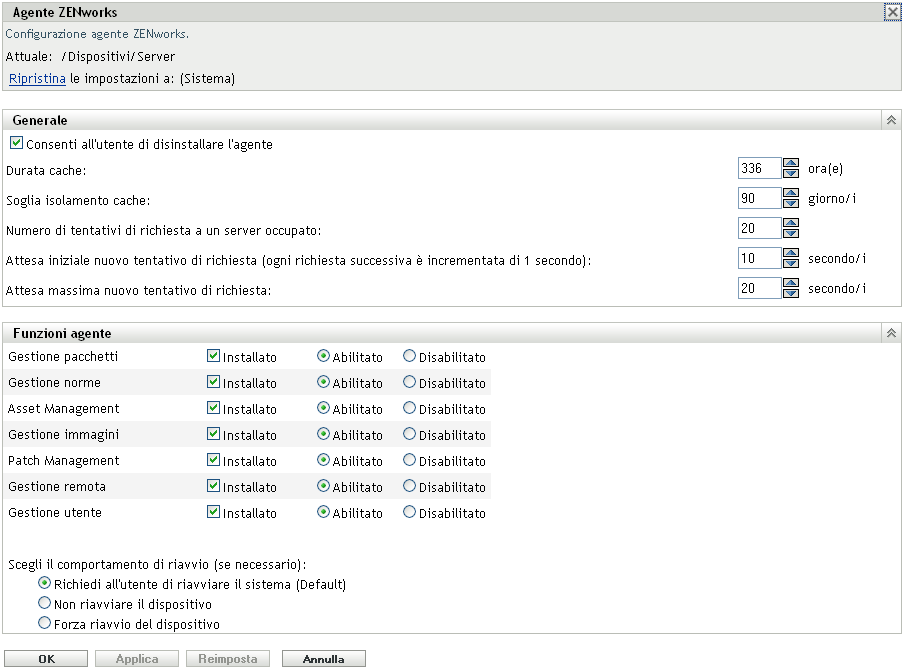The image size is (906, 672).
Task: Close the Agente ZENworks panel
Action: coord(893,12)
